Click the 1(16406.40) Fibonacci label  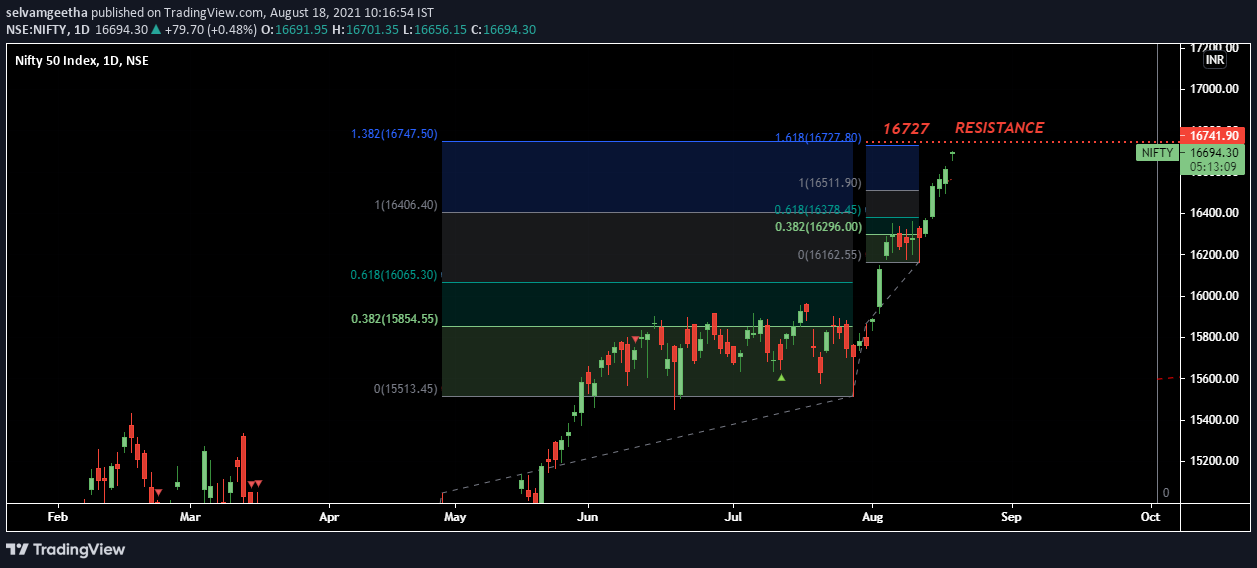pyautogui.click(x=406, y=205)
